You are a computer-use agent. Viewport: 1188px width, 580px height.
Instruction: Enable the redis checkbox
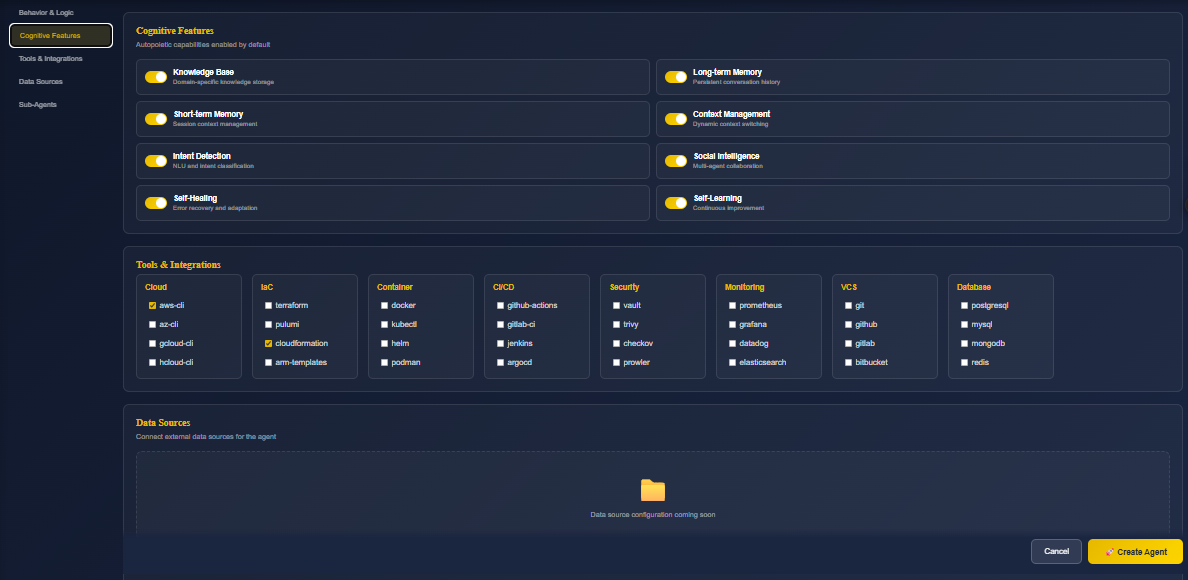pyautogui.click(x=964, y=363)
